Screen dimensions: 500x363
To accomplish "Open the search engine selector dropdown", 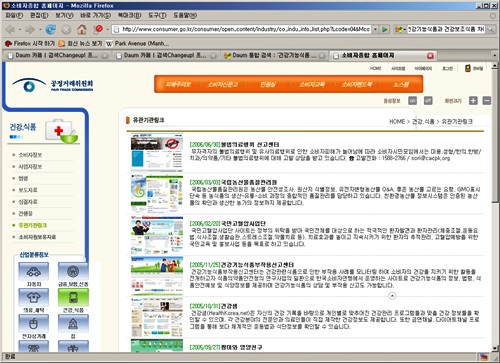I will (400, 30).
